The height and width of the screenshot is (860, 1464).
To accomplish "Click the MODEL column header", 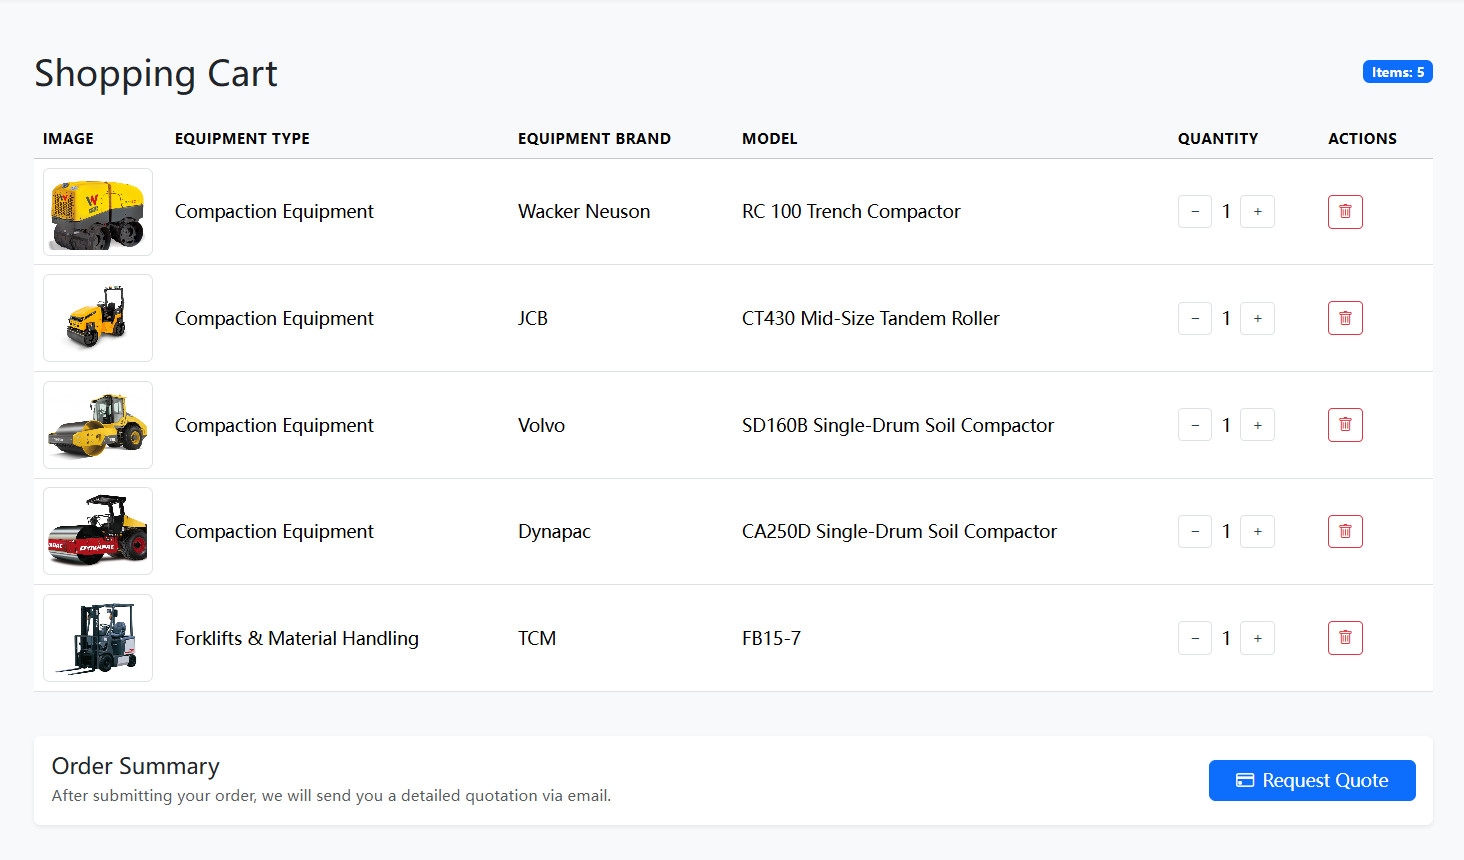I will click(x=770, y=139).
